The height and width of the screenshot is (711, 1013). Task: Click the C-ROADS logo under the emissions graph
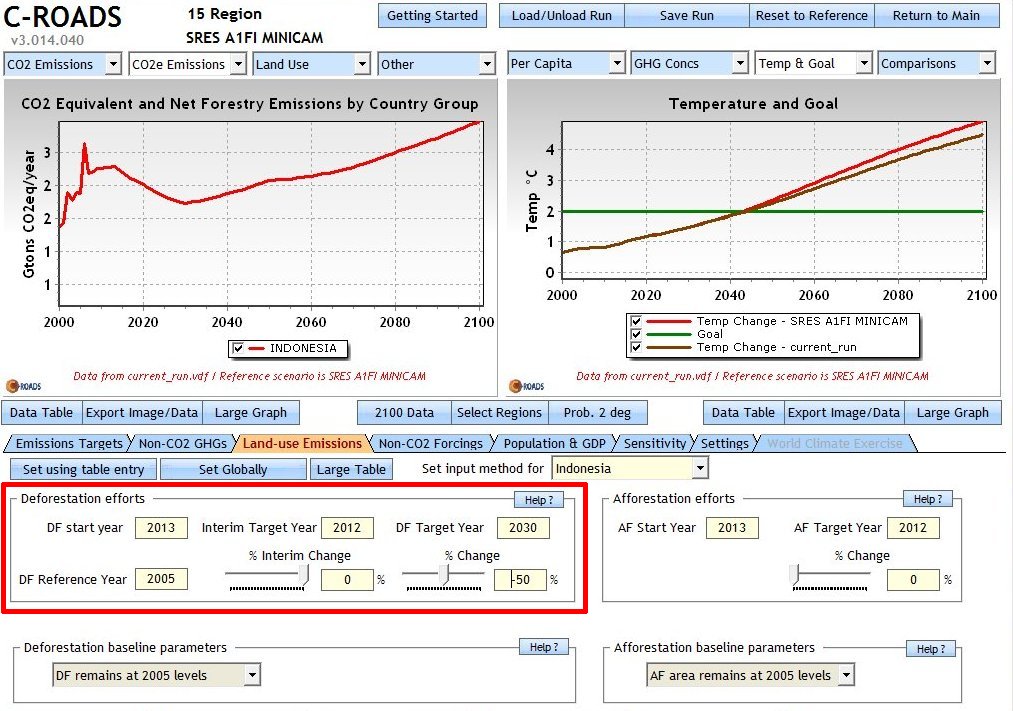coord(24,386)
